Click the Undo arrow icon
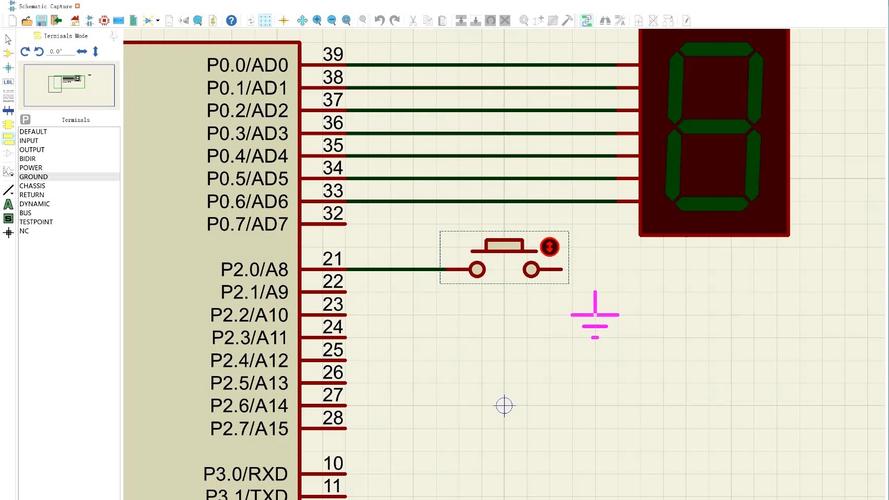The height and width of the screenshot is (500, 889). (380, 21)
